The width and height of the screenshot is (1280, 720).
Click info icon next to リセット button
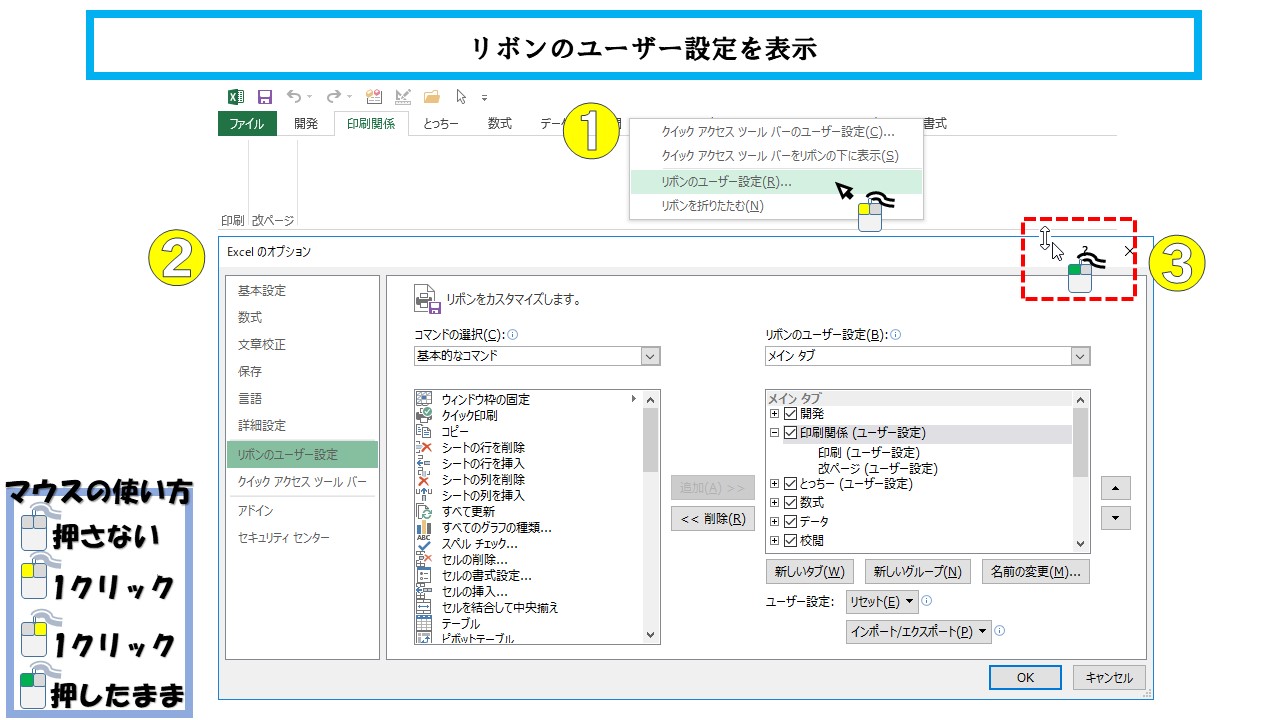click(927, 601)
